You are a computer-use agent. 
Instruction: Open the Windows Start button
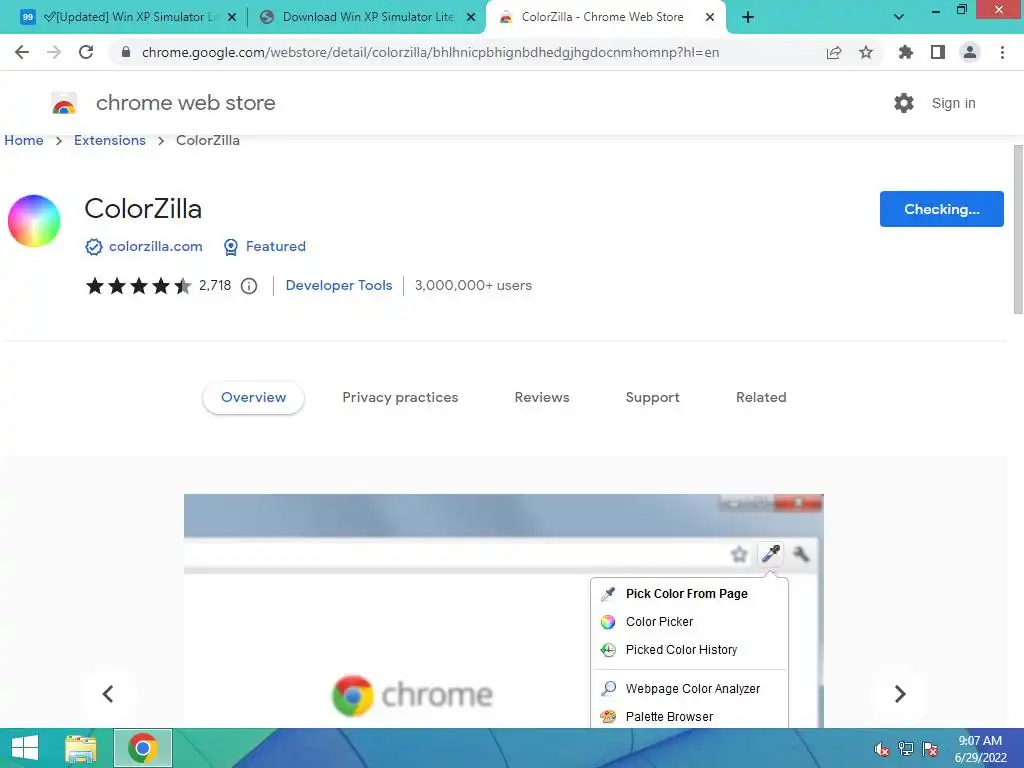point(25,748)
